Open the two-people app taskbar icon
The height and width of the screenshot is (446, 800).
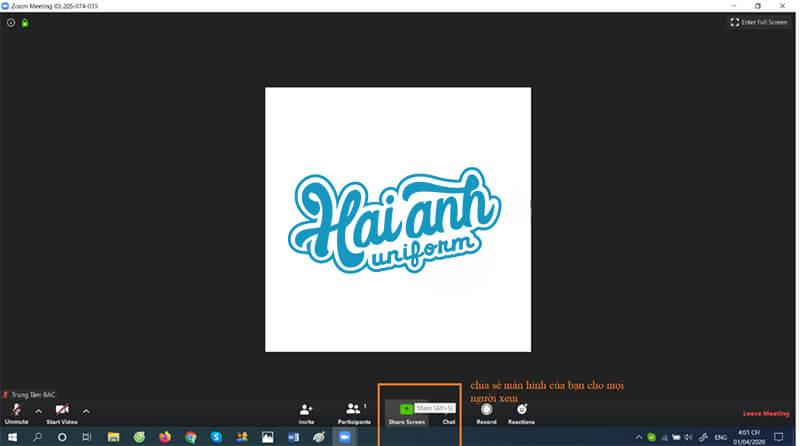(x=242, y=437)
